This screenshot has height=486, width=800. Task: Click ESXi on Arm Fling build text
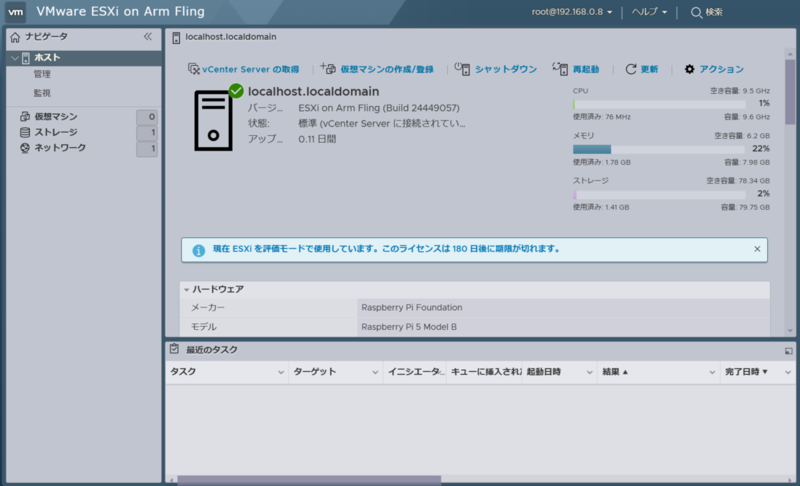pyautogui.click(x=379, y=108)
